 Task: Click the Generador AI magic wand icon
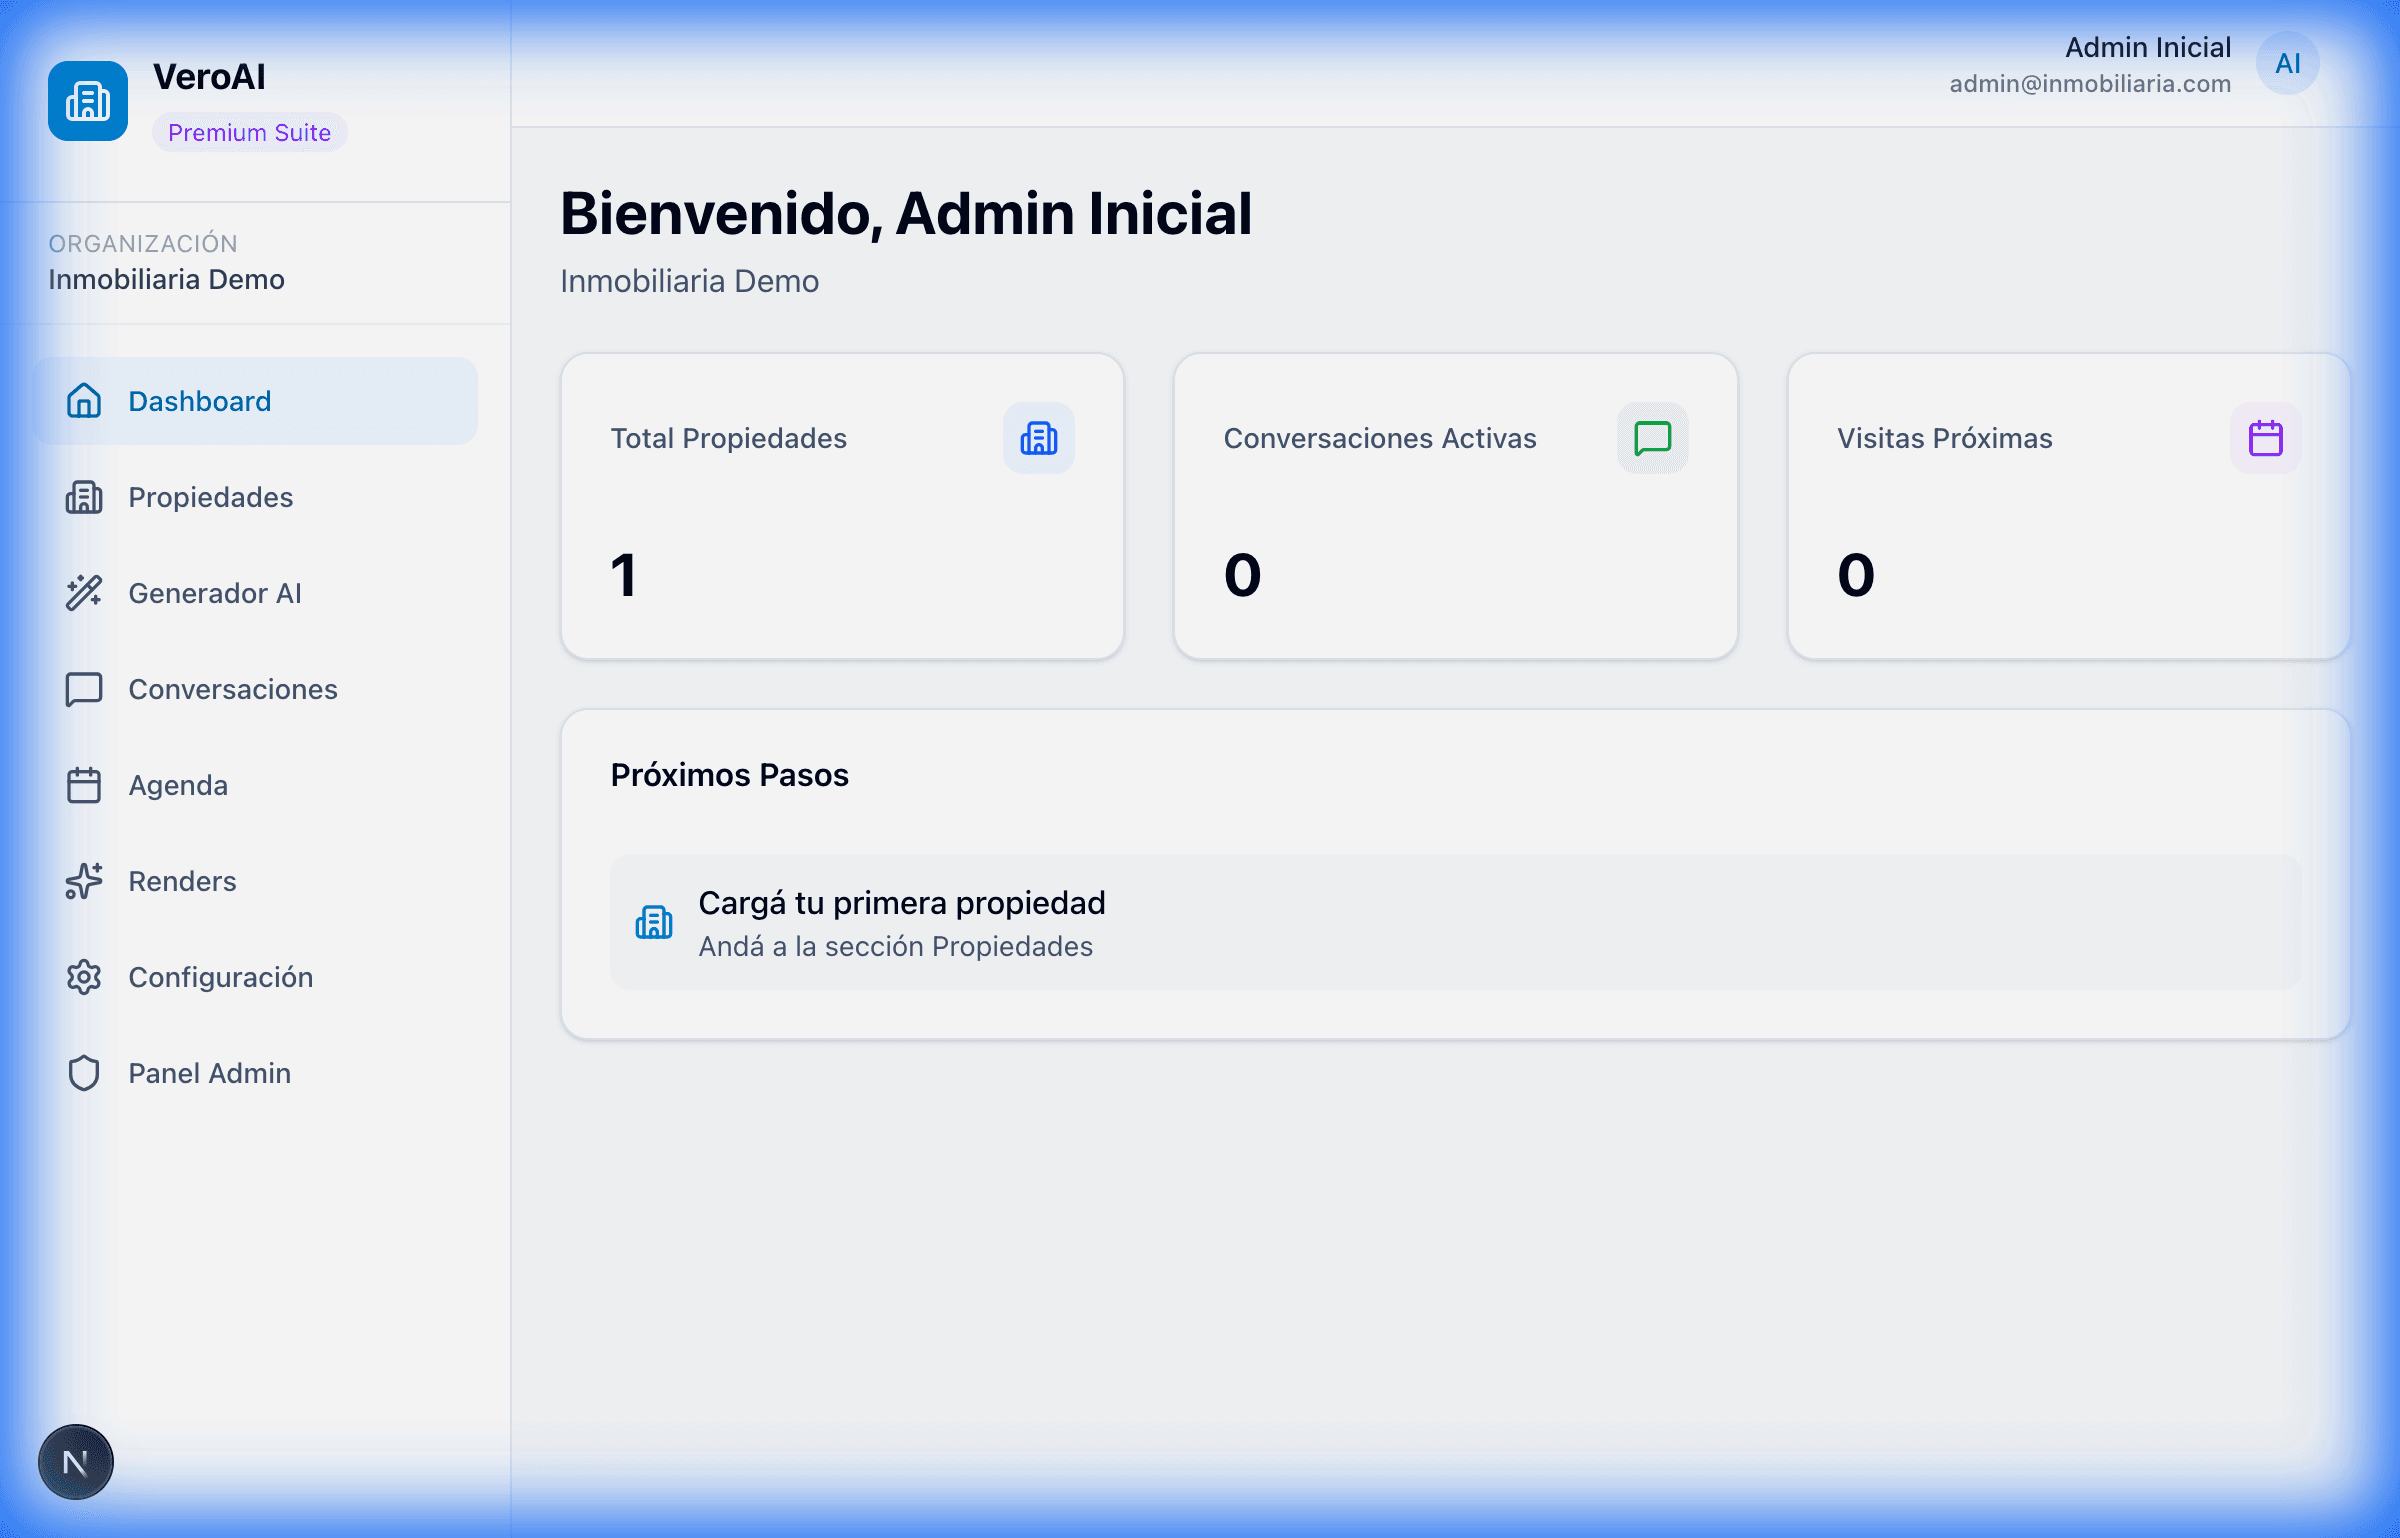(x=83, y=592)
